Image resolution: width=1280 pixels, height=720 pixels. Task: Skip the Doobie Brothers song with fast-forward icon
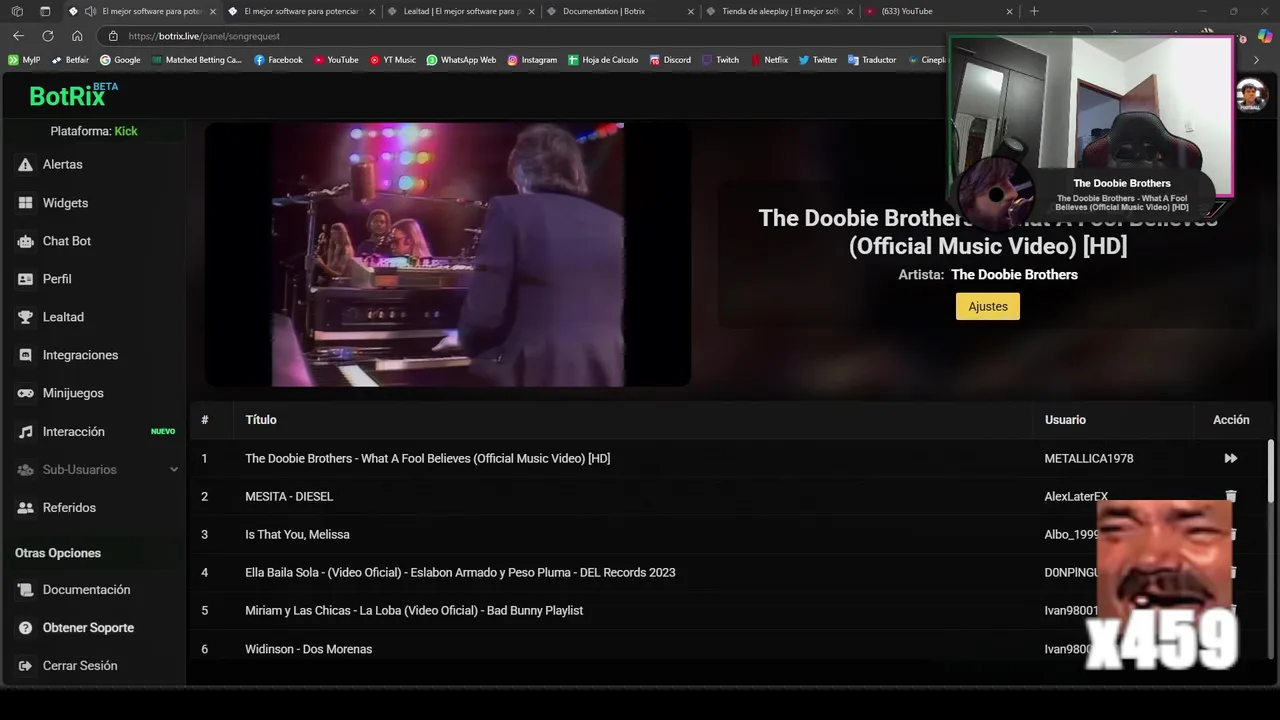point(1231,458)
